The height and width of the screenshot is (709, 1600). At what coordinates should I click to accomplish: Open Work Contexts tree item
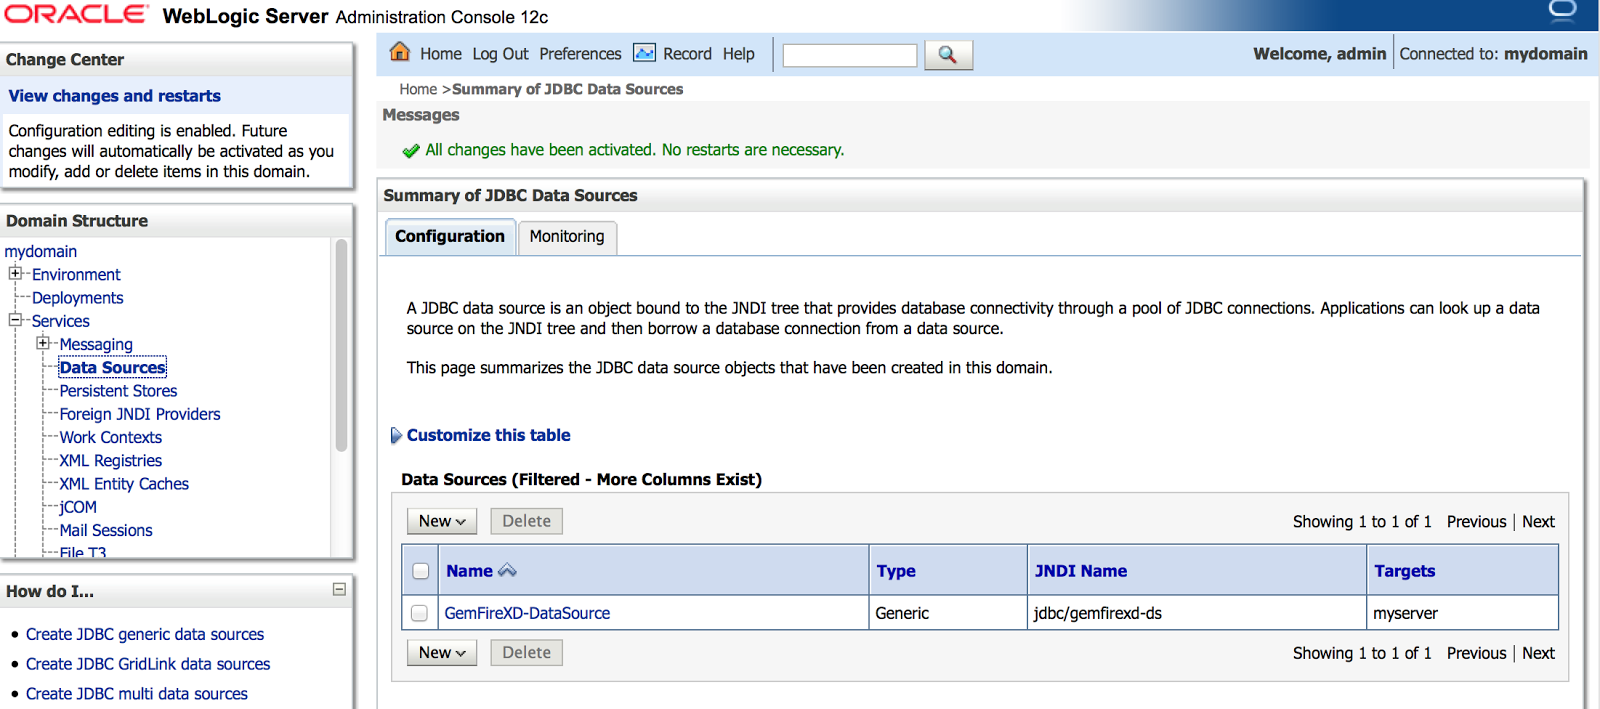pyautogui.click(x=110, y=437)
